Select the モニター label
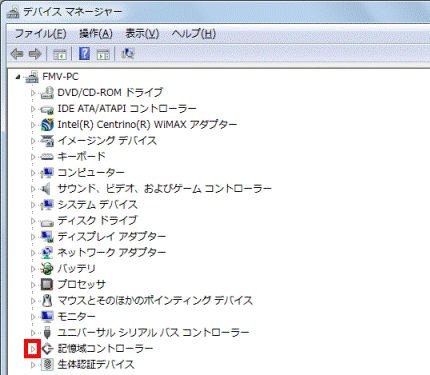The height and width of the screenshot is (375, 430). tap(76, 316)
